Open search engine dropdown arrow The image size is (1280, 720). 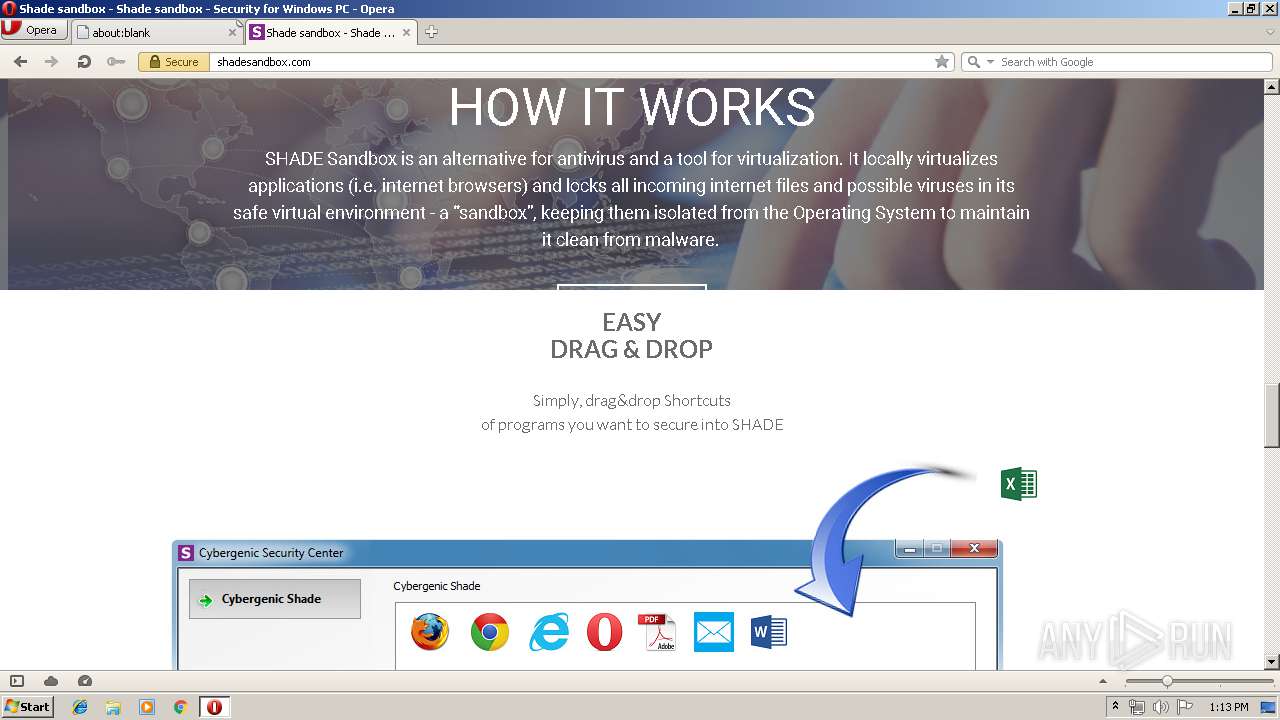click(990, 62)
